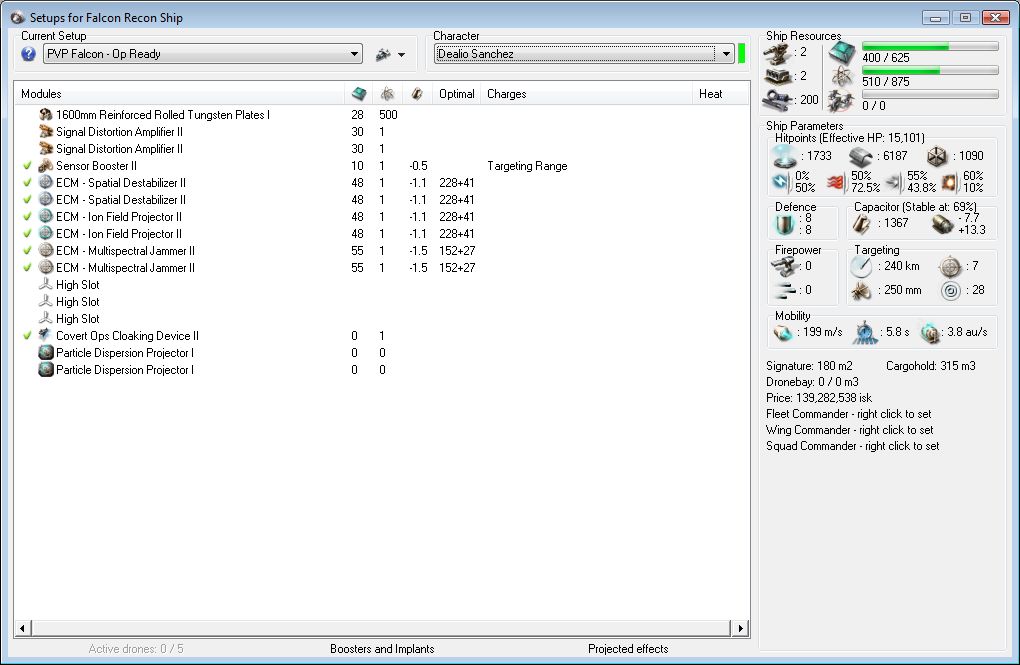Click the left arrow of the horizontal scrollbar
Viewport: 1020px width, 665px height.
pyautogui.click(x=23, y=628)
